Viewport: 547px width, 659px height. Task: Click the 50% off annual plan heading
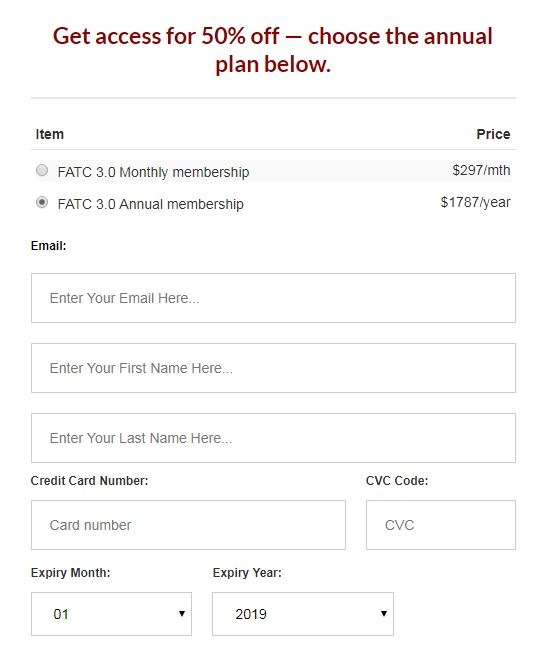(x=273, y=50)
